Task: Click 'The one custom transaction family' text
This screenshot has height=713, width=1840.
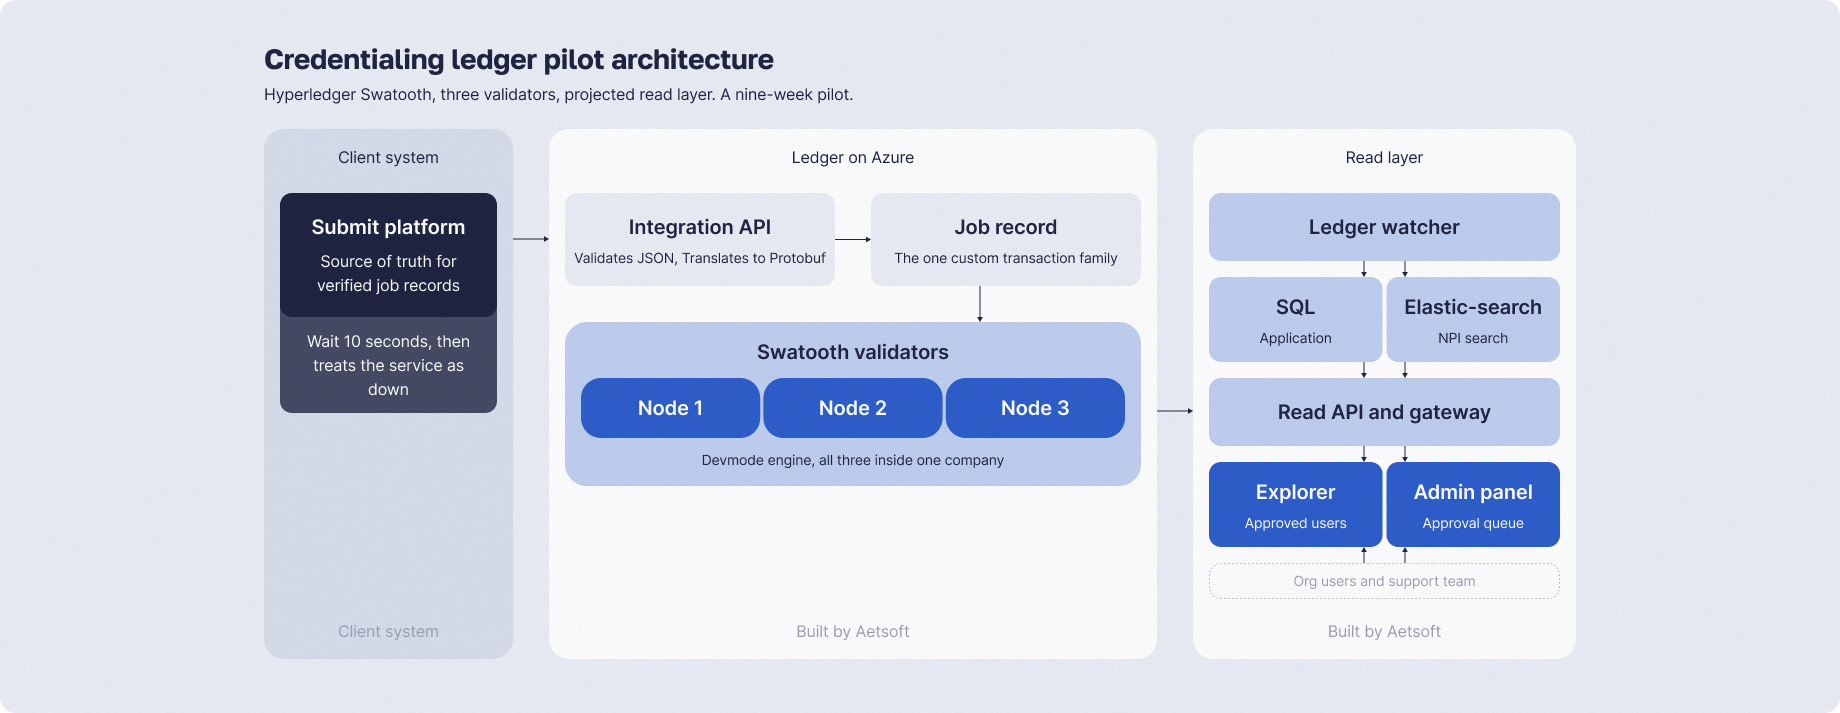Action: tap(1006, 258)
